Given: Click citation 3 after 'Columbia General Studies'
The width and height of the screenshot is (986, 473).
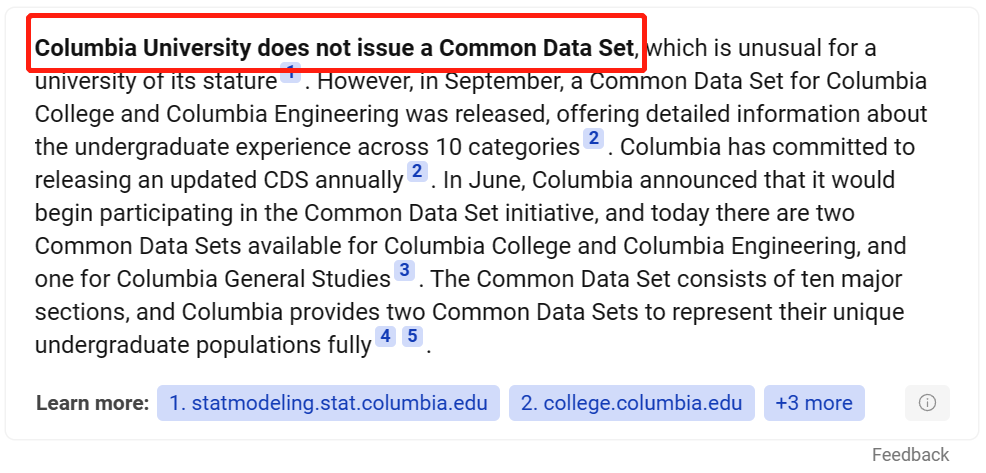Looking at the screenshot, I should point(404,270).
